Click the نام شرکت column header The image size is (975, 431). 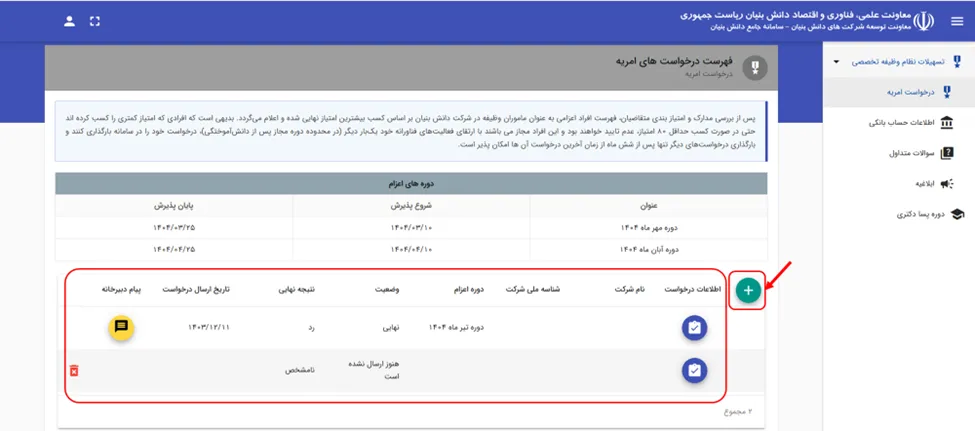(630, 290)
